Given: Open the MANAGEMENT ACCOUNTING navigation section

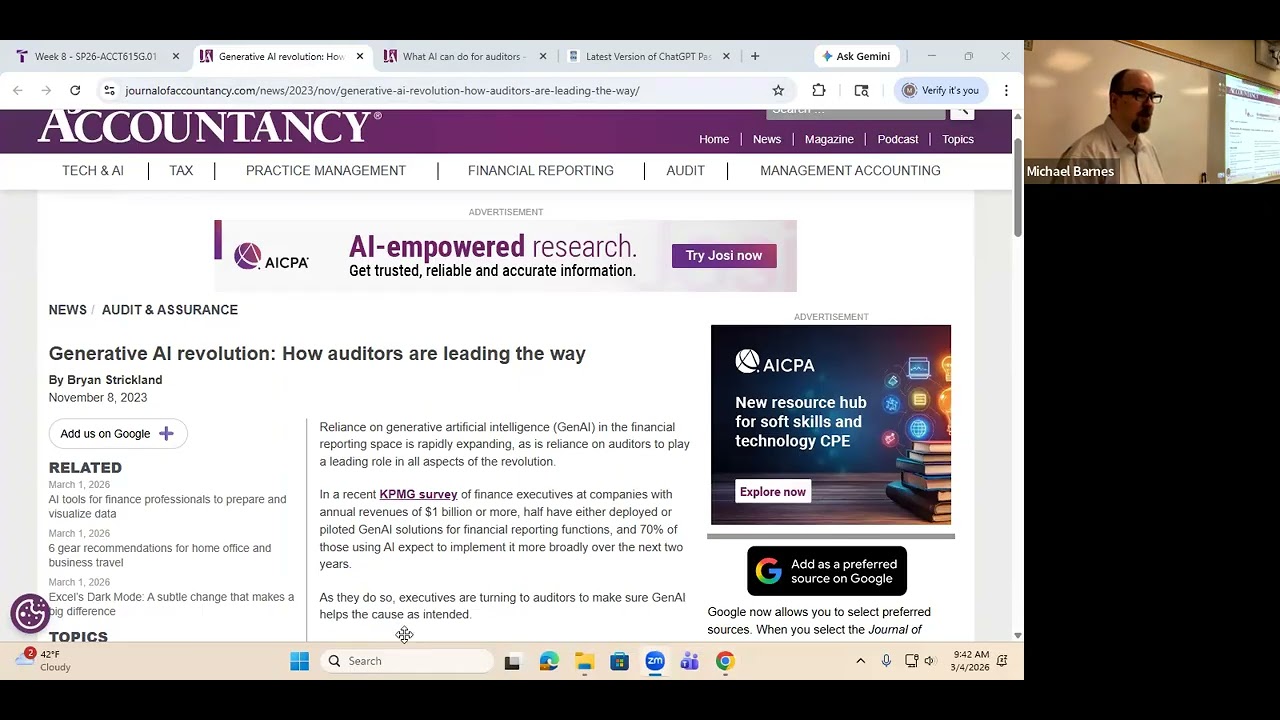Looking at the screenshot, I should [850, 171].
